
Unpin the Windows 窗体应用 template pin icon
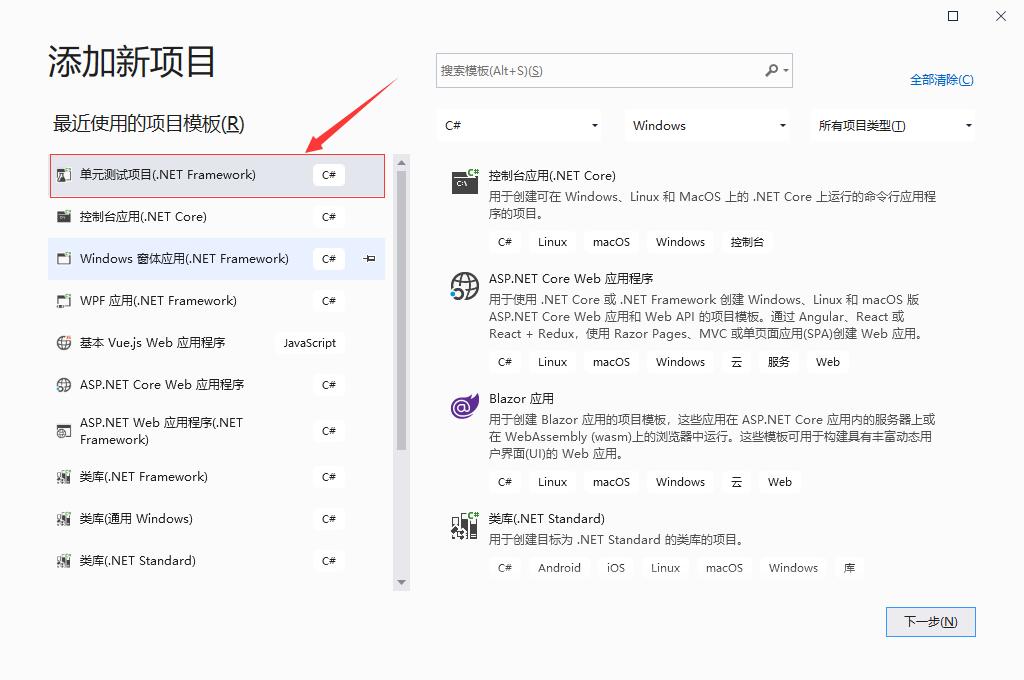click(369, 259)
